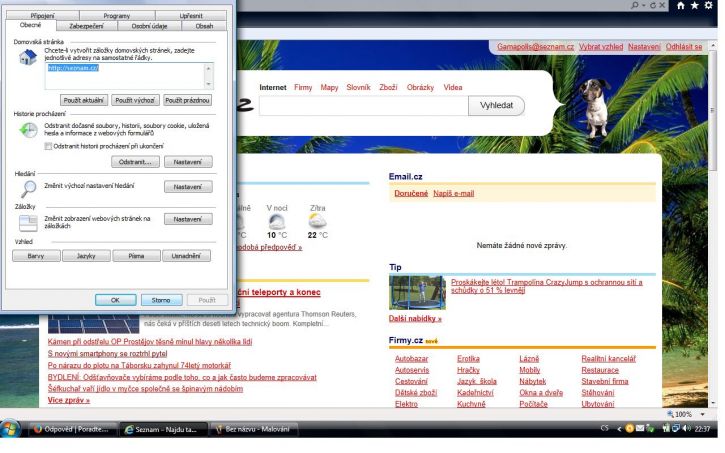Image resolution: width=725 pixels, height=453 pixels.
Task: Open the Windows Start button
Action: pyautogui.click(x=10, y=429)
